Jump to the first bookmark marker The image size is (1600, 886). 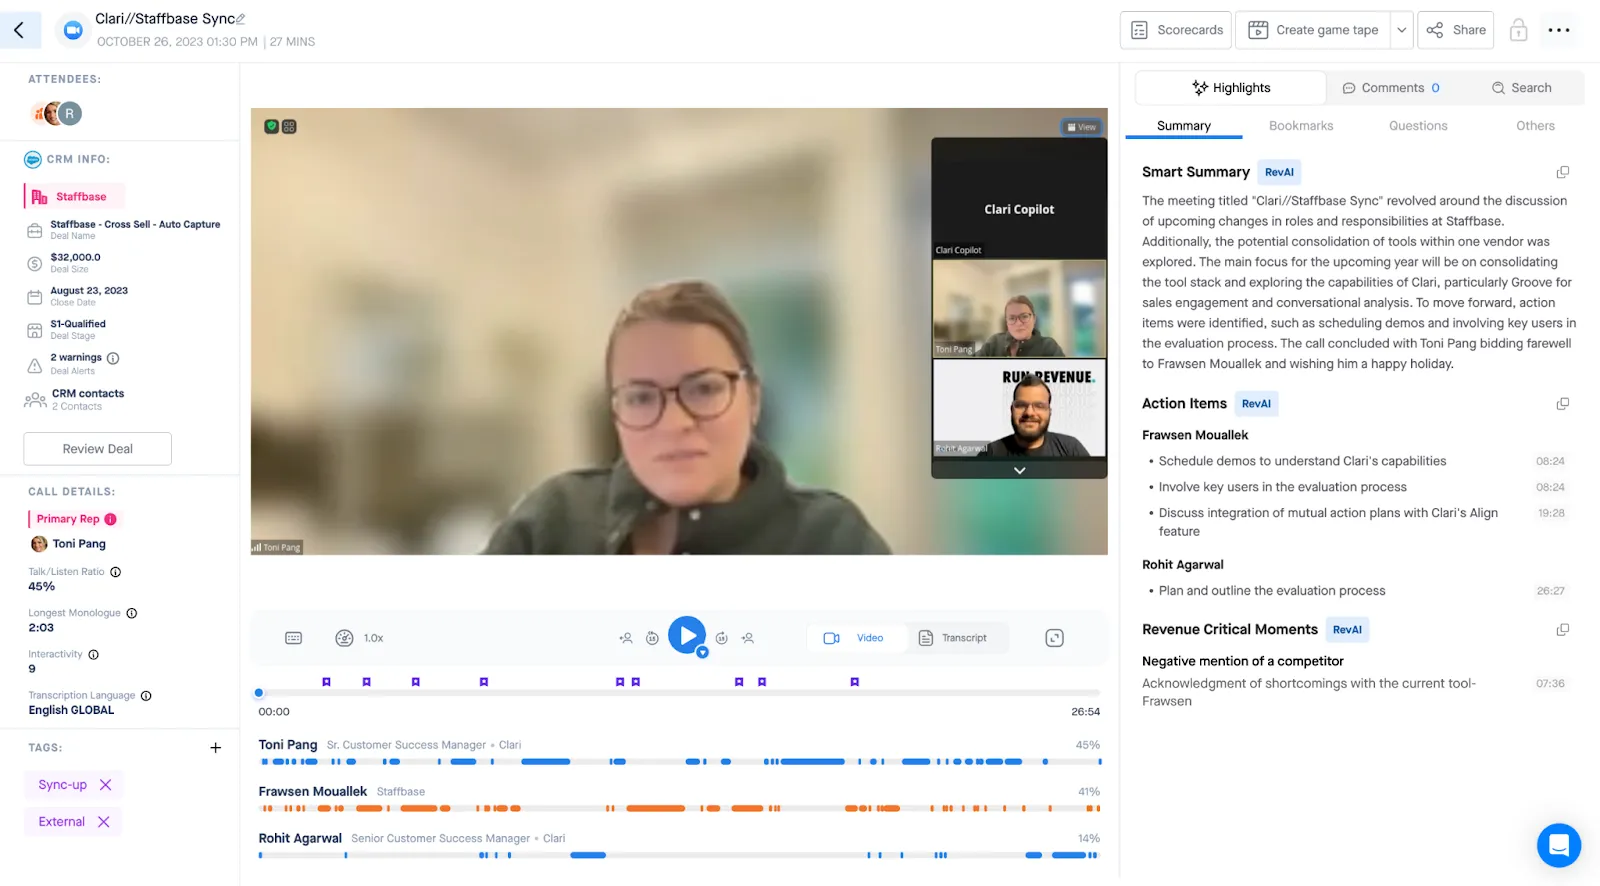coord(326,682)
